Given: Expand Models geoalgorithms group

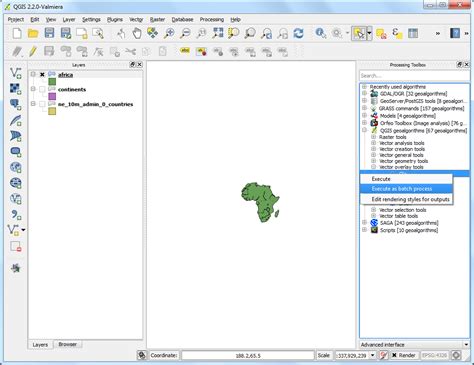Looking at the screenshot, I should click(x=364, y=116).
